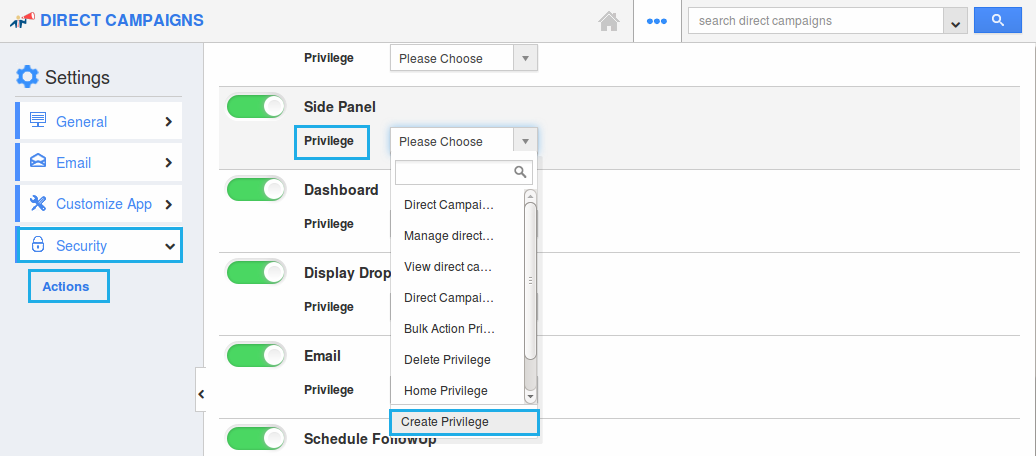
Task: Toggle the Side Panel switch off
Action: pyautogui.click(x=256, y=106)
